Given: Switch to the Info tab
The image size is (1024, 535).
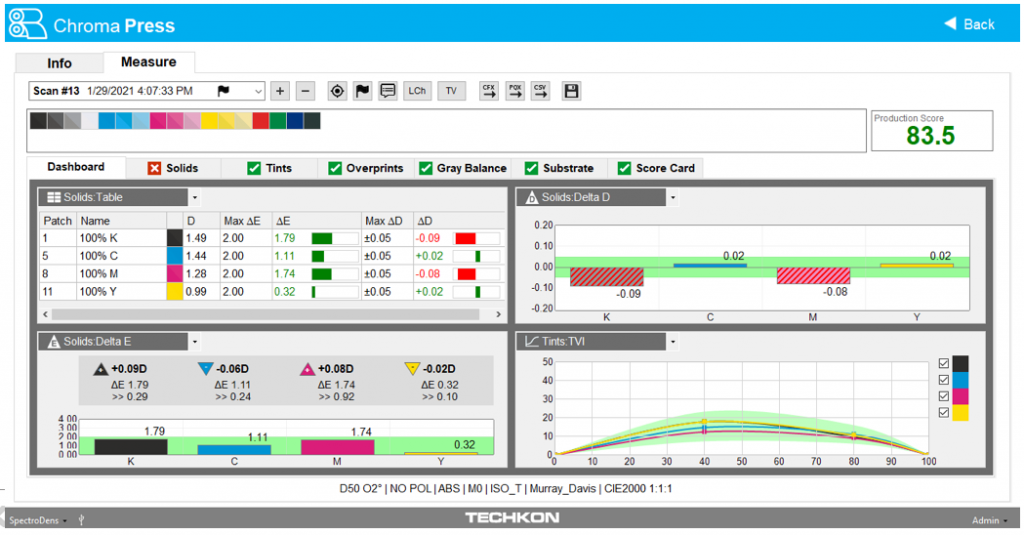Looking at the screenshot, I should (60, 63).
